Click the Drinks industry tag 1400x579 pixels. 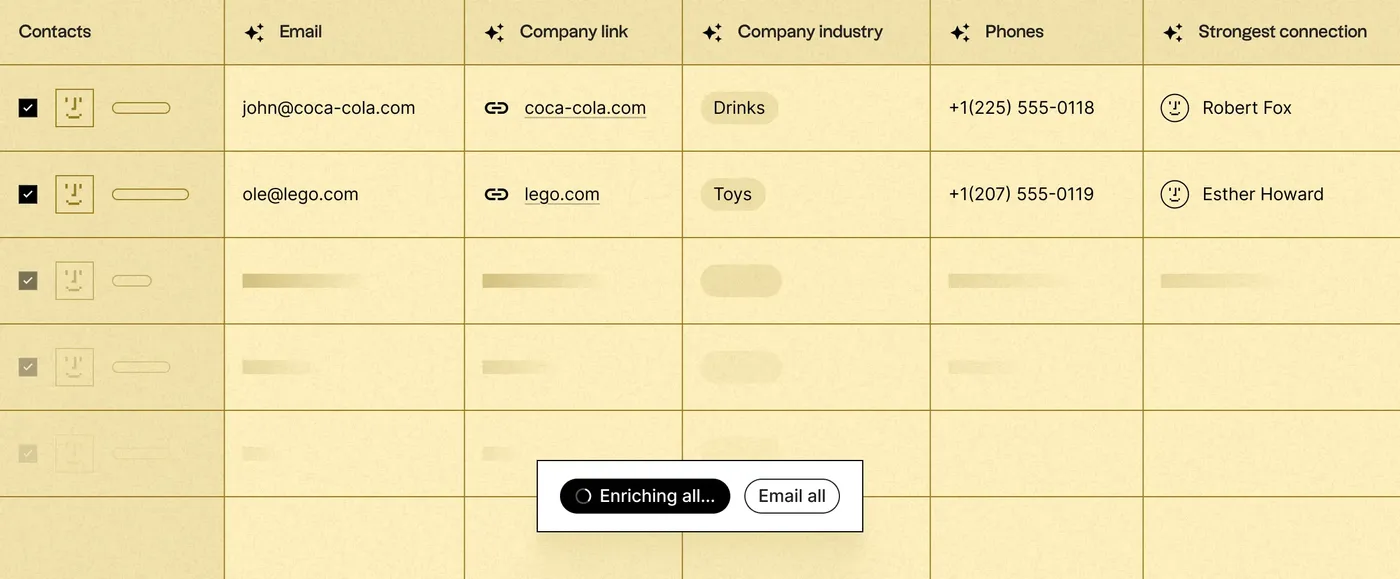pos(739,108)
